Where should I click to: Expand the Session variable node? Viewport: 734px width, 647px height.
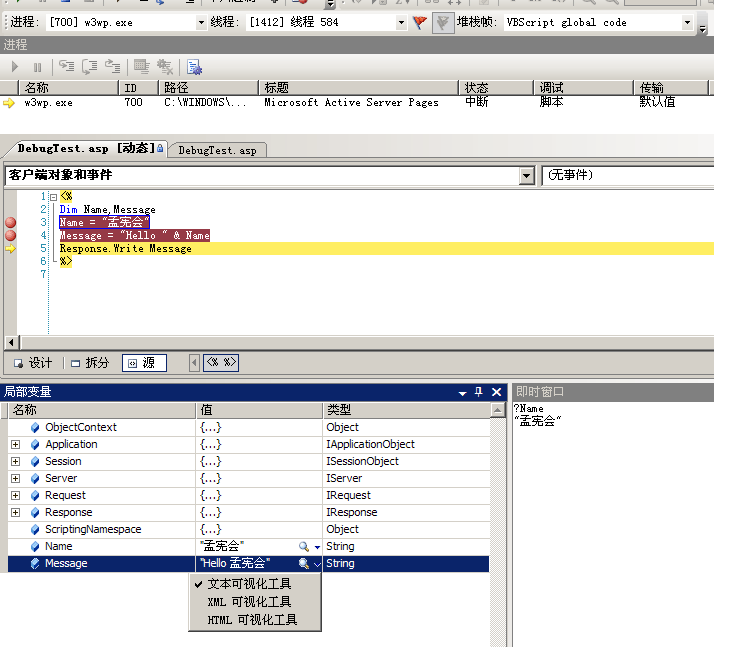[16, 462]
